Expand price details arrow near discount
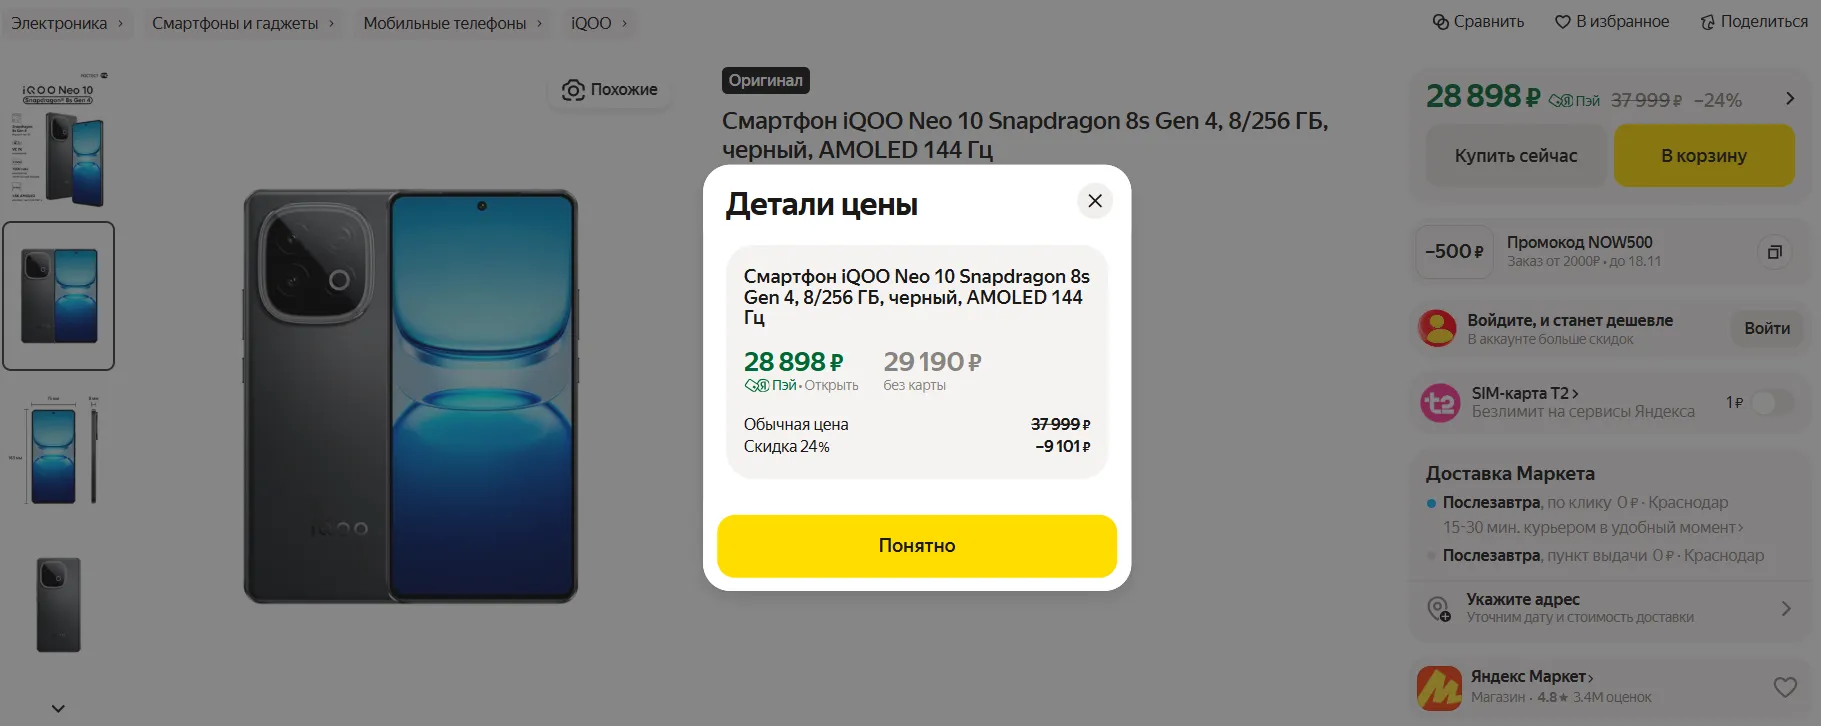Image resolution: width=1821 pixels, height=726 pixels. point(1789,99)
